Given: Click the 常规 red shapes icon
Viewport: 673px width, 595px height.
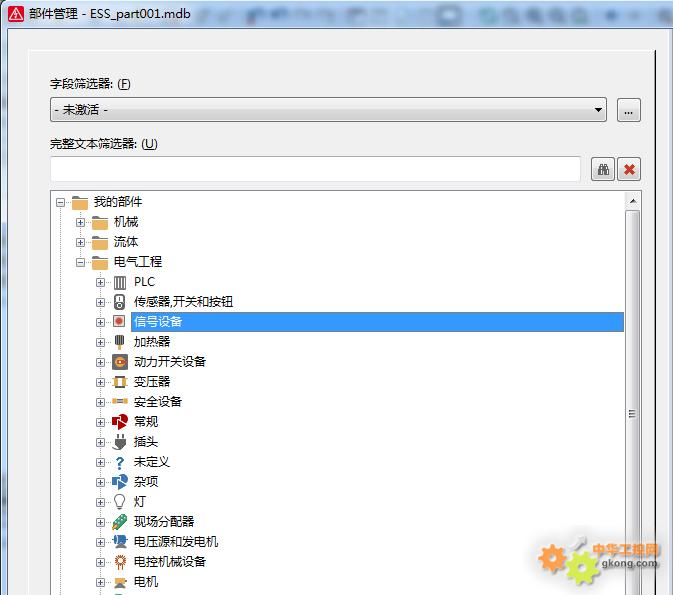Looking at the screenshot, I should click(x=120, y=422).
